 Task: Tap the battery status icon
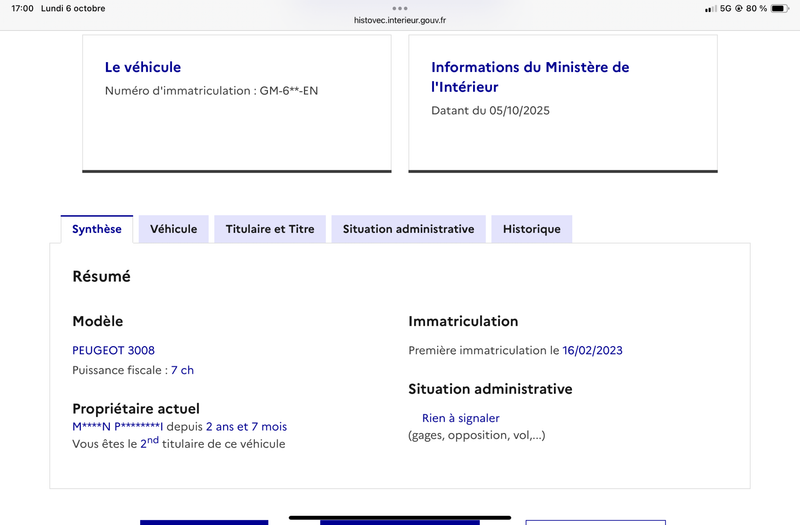pos(780,8)
